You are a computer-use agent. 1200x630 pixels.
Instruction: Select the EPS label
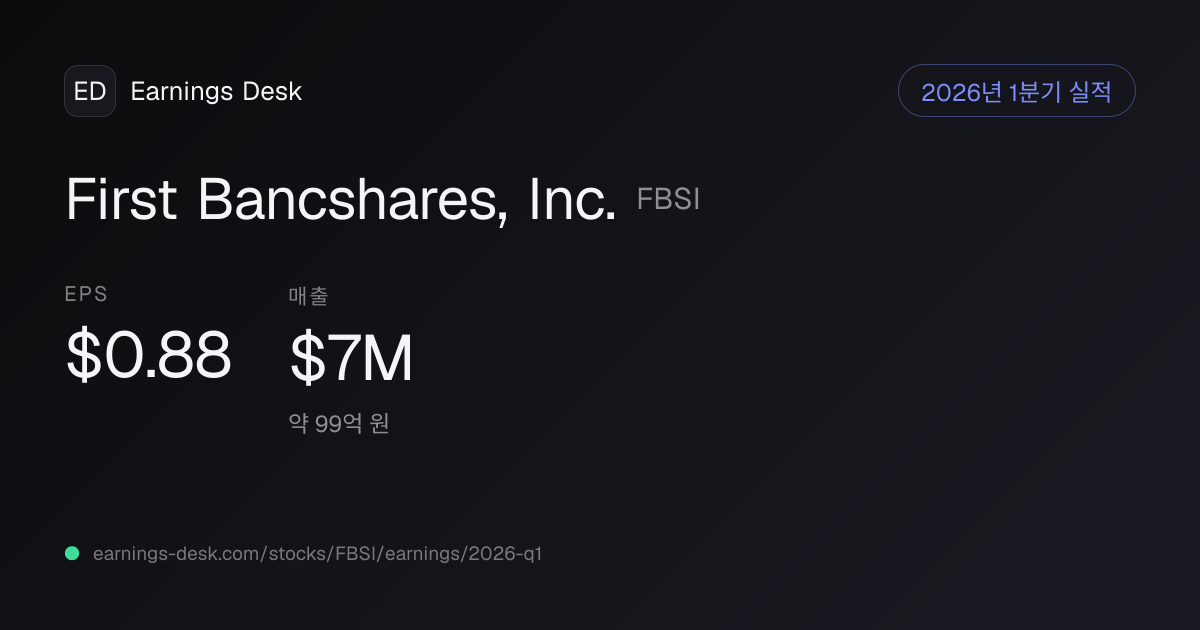(x=86, y=294)
